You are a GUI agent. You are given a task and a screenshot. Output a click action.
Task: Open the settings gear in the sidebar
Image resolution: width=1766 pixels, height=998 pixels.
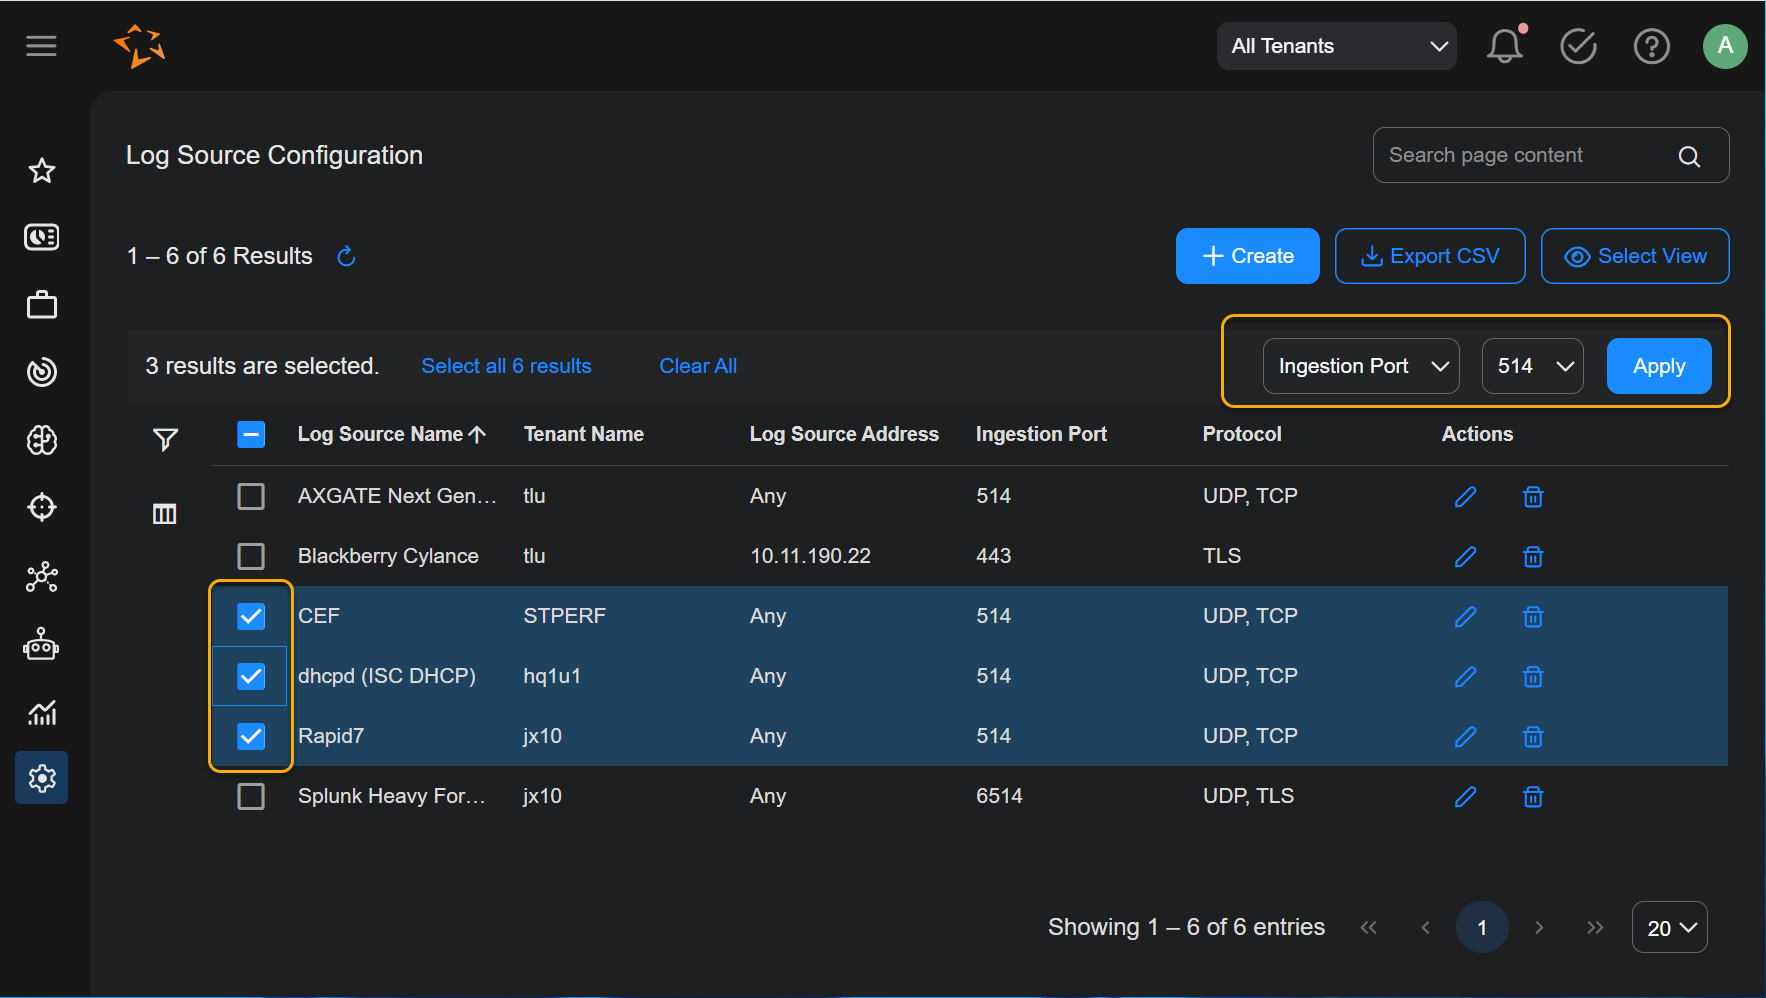41,777
